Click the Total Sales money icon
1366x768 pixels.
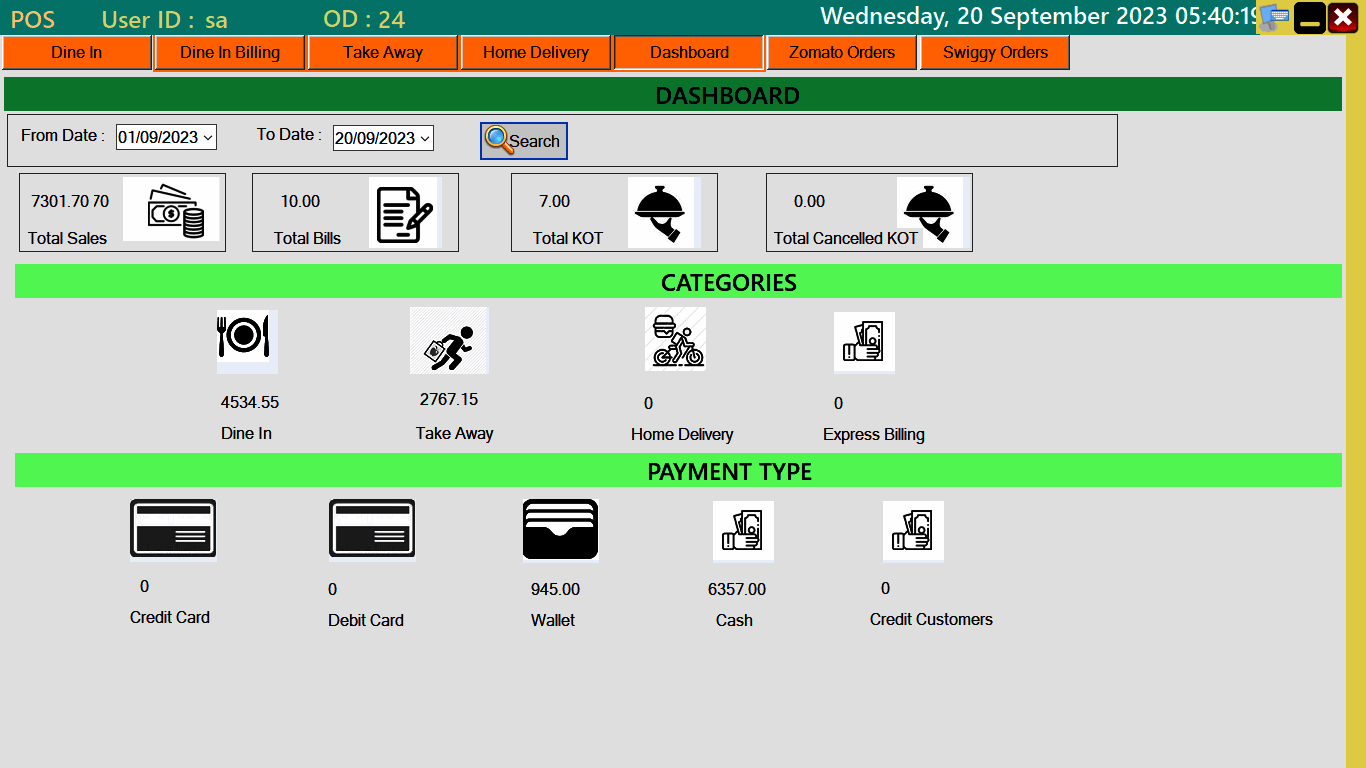(x=172, y=208)
